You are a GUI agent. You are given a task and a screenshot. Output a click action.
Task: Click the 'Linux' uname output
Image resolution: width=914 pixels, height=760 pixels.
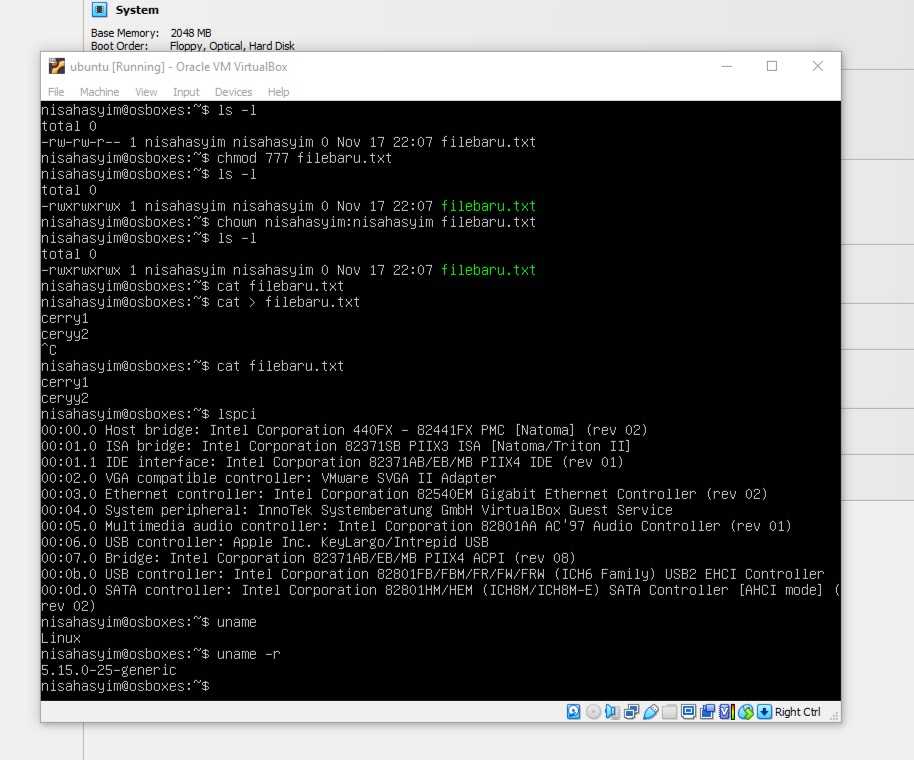click(61, 638)
